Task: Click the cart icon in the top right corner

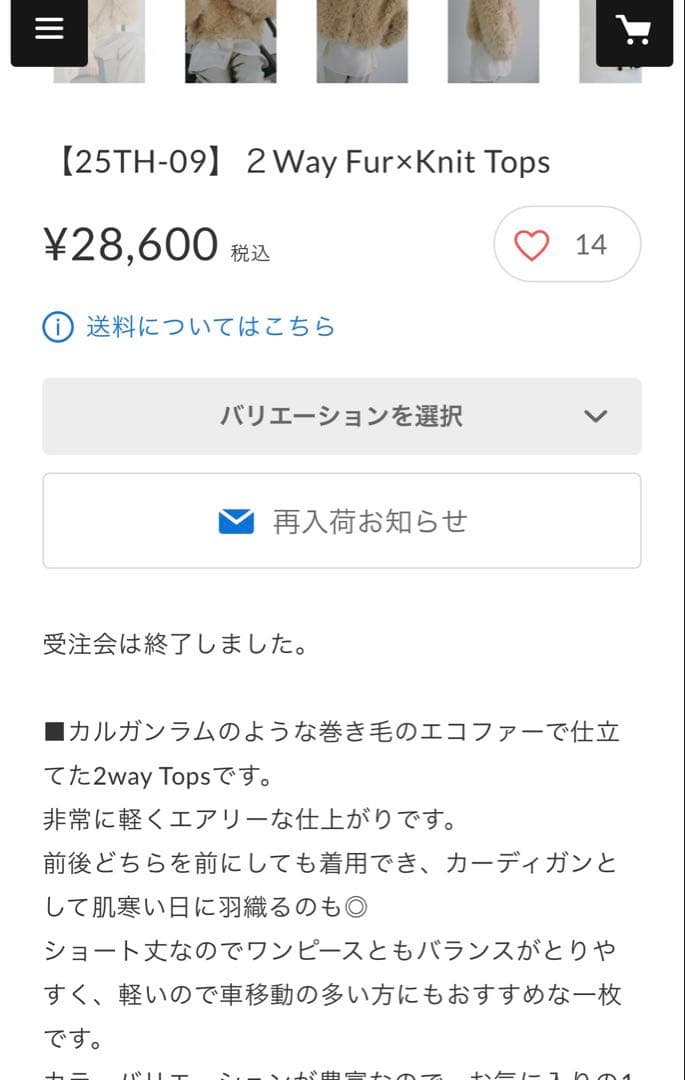Action: (x=634, y=30)
